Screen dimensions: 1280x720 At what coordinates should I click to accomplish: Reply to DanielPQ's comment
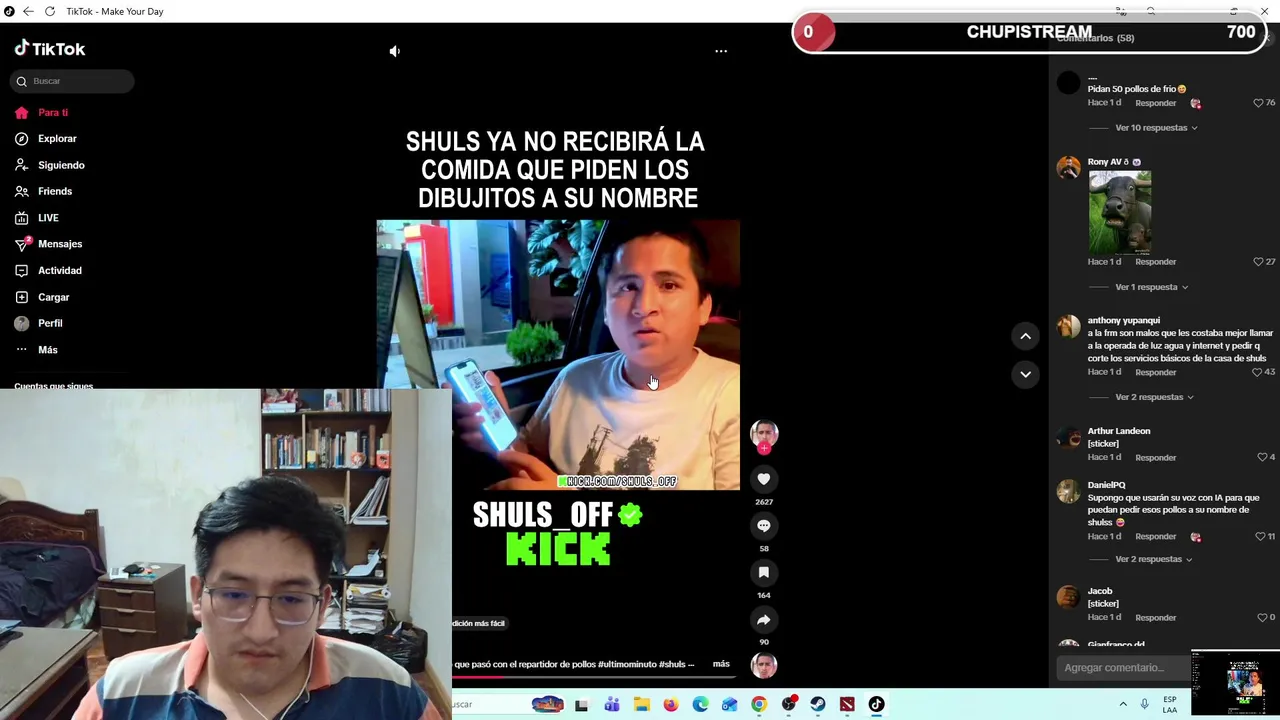click(x=1155, y=537)
